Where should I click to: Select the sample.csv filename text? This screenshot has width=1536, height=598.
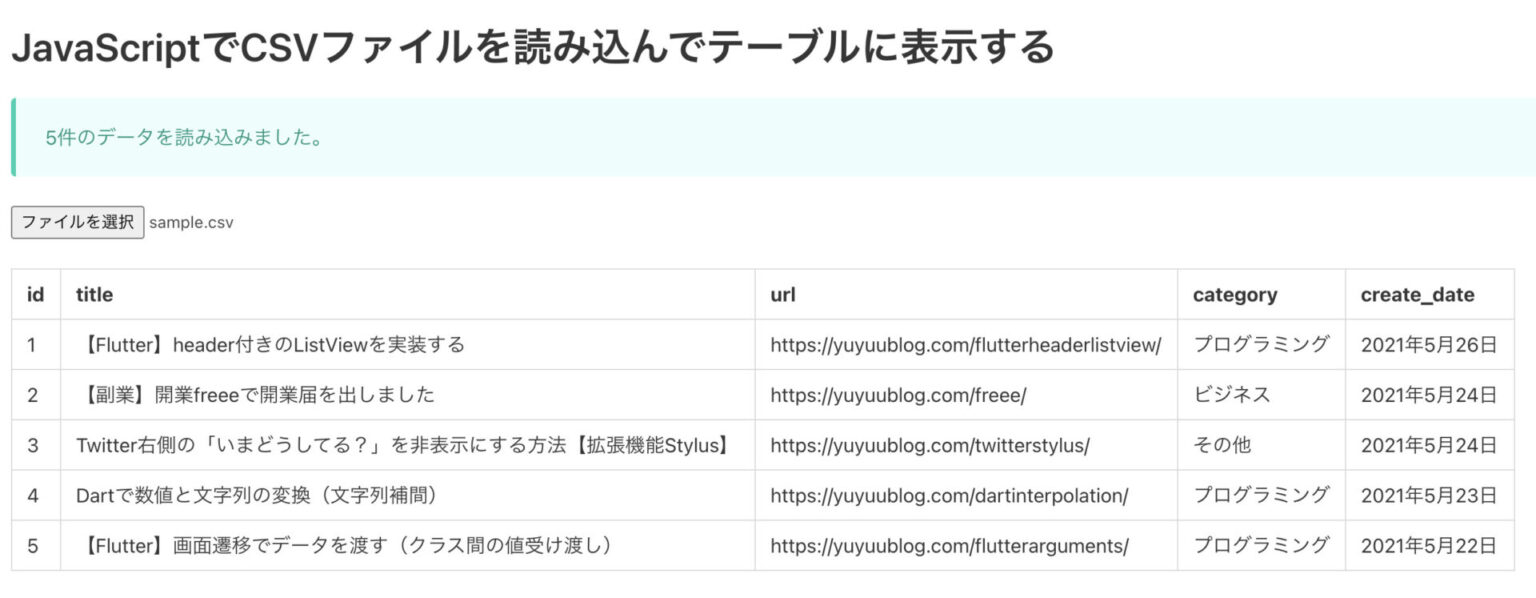coord(190,222)
